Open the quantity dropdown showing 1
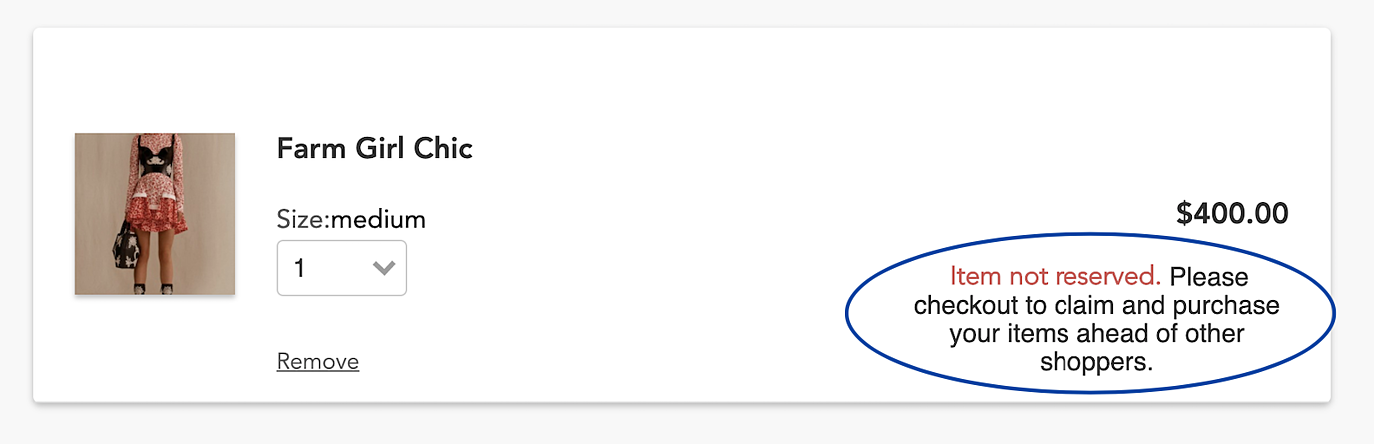Image resolution: width=1374 pixels, height=444 pixels. click(x=341, y=268)
